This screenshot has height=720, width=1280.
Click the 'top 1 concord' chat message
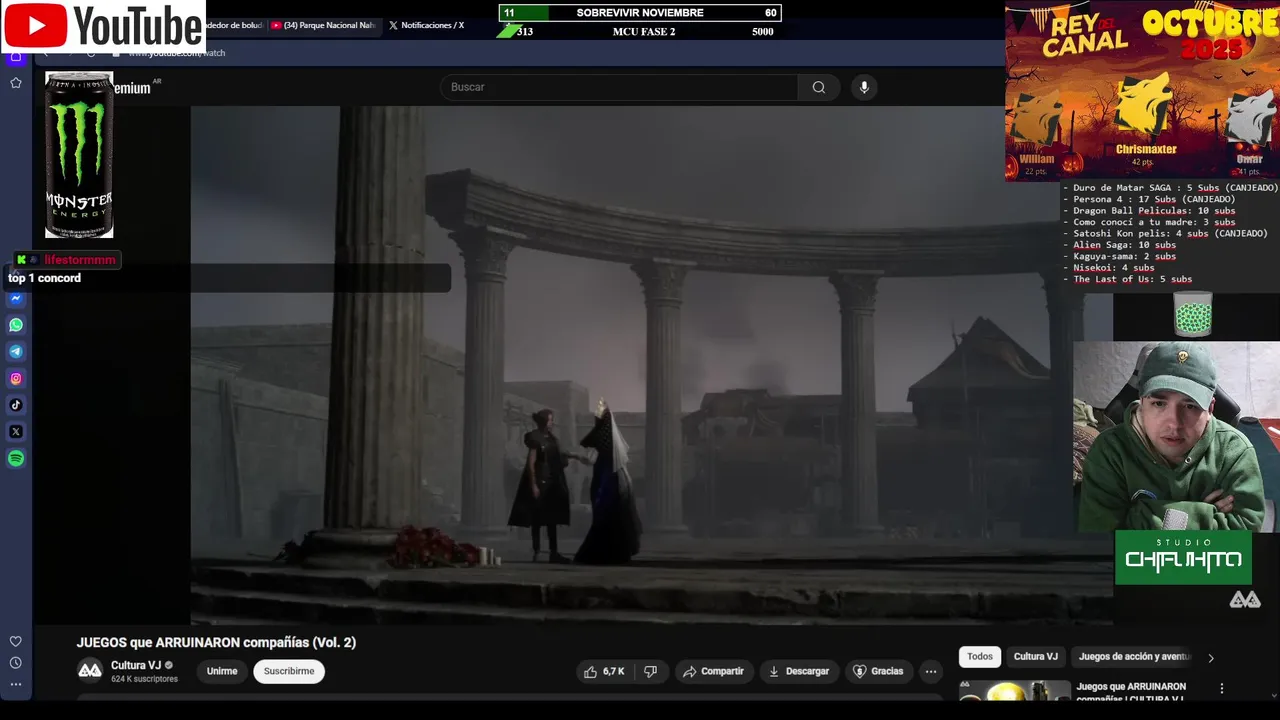[x=44, y=278]
